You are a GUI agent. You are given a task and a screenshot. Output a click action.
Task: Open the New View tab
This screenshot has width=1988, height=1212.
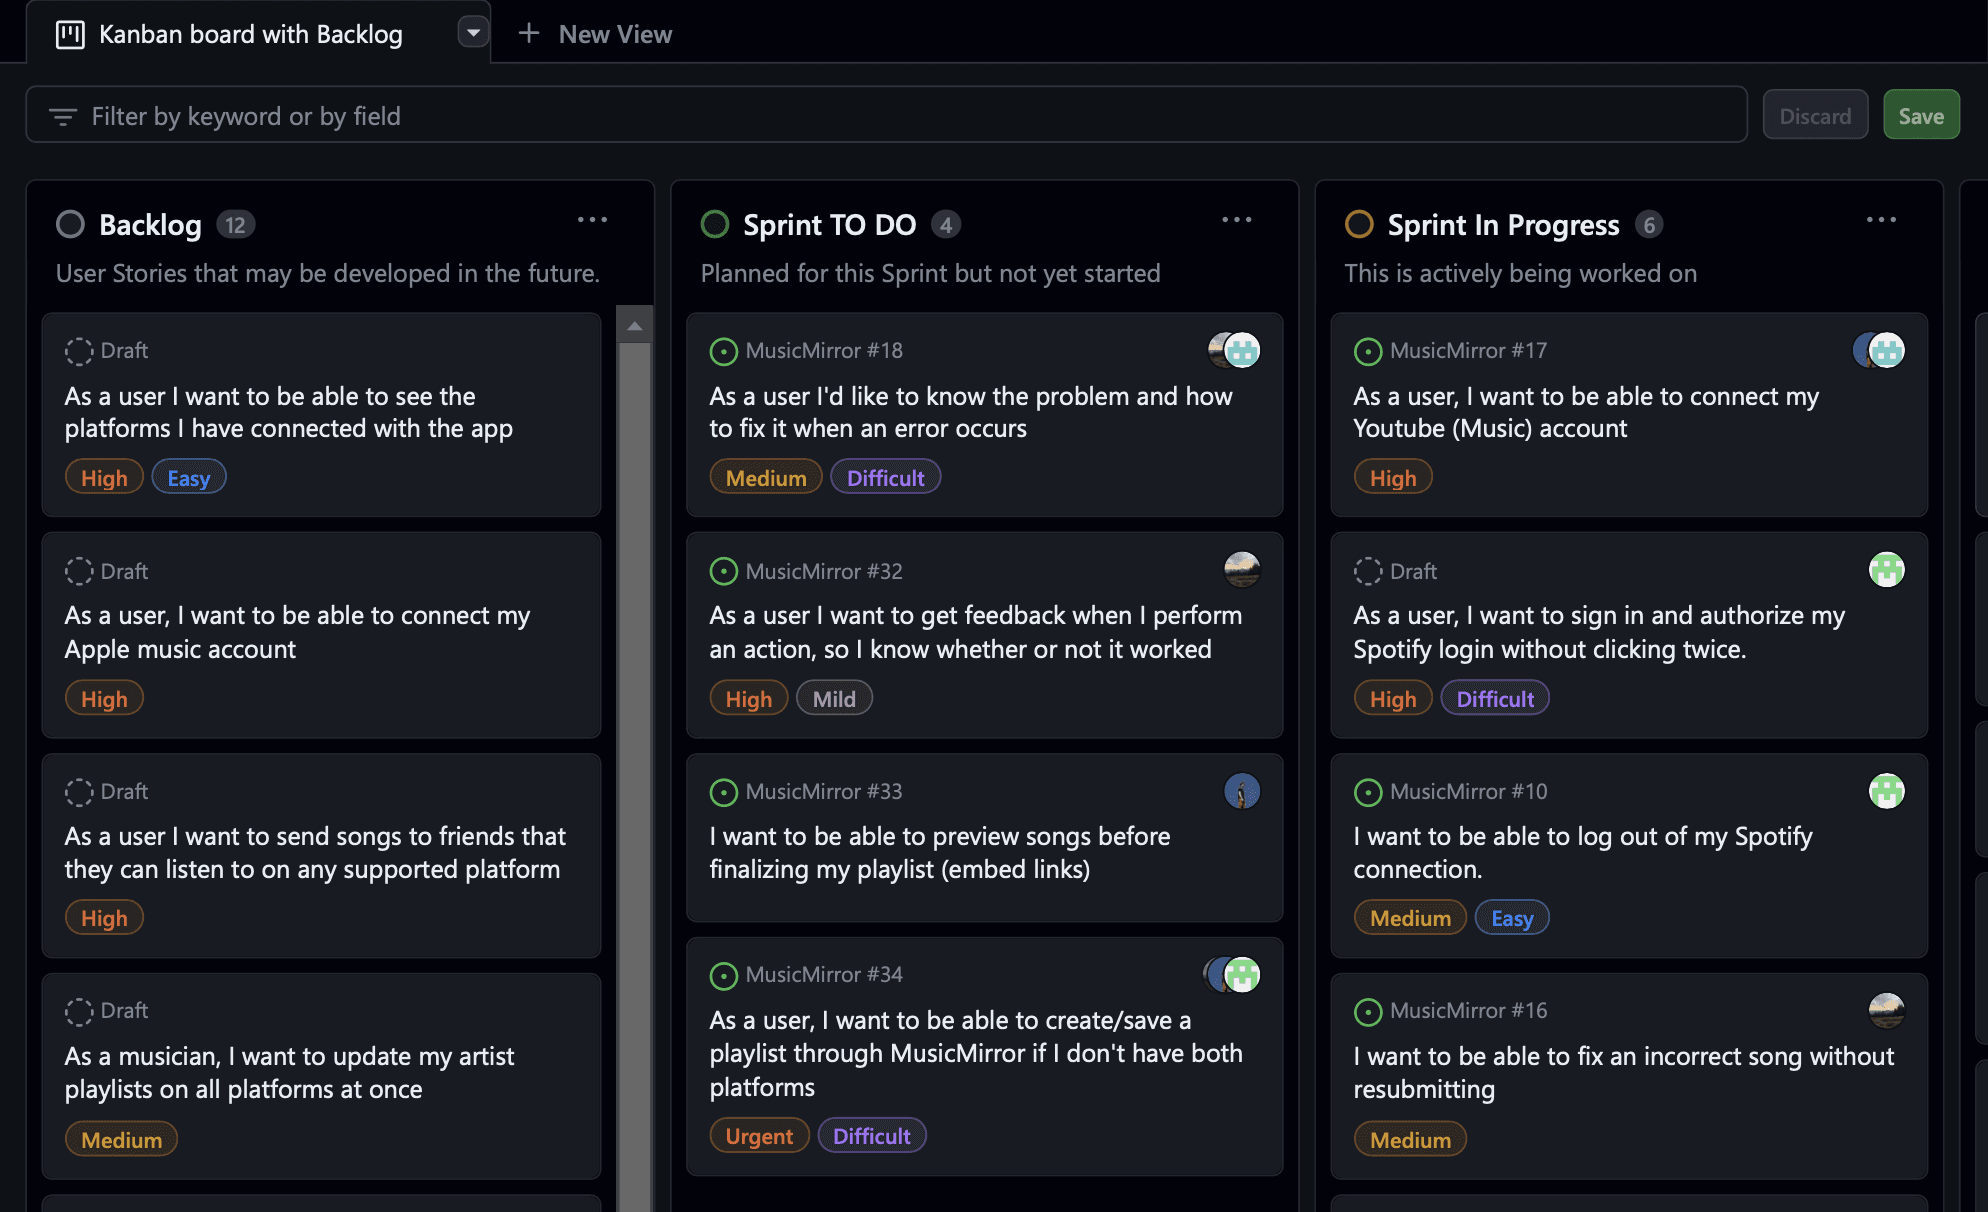pyautogui.click(x=614, y=35)
